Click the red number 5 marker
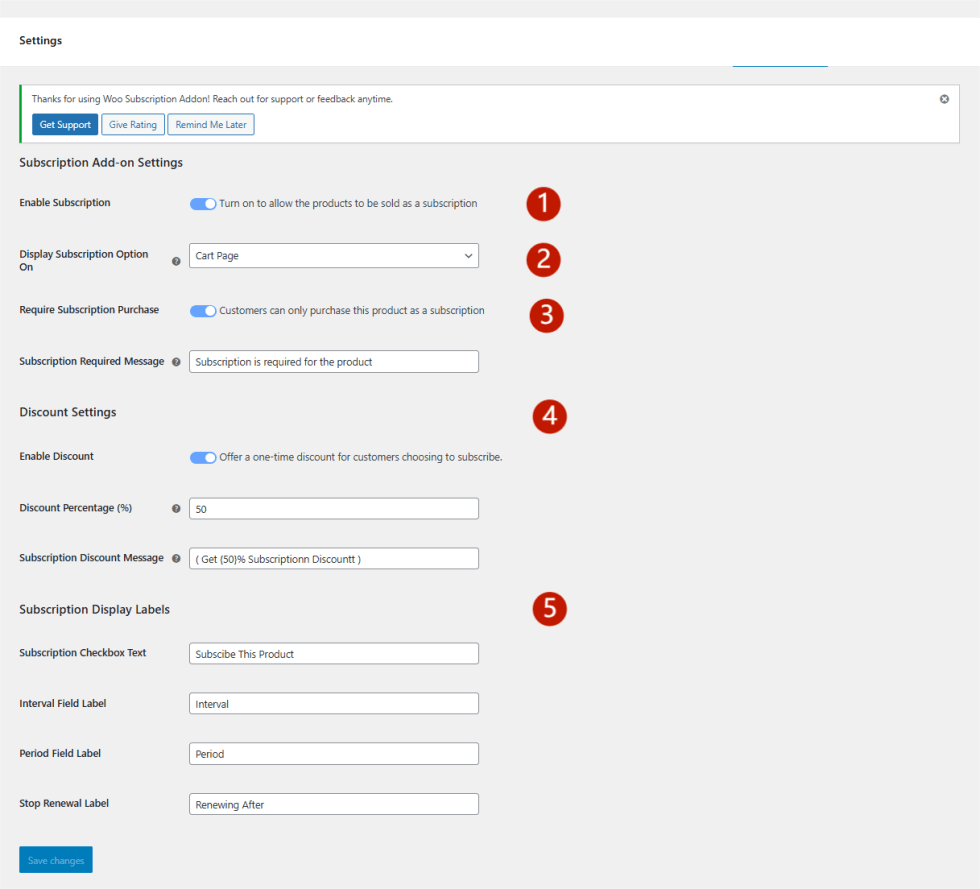This screenshot has height=889, width=980. 549,609
